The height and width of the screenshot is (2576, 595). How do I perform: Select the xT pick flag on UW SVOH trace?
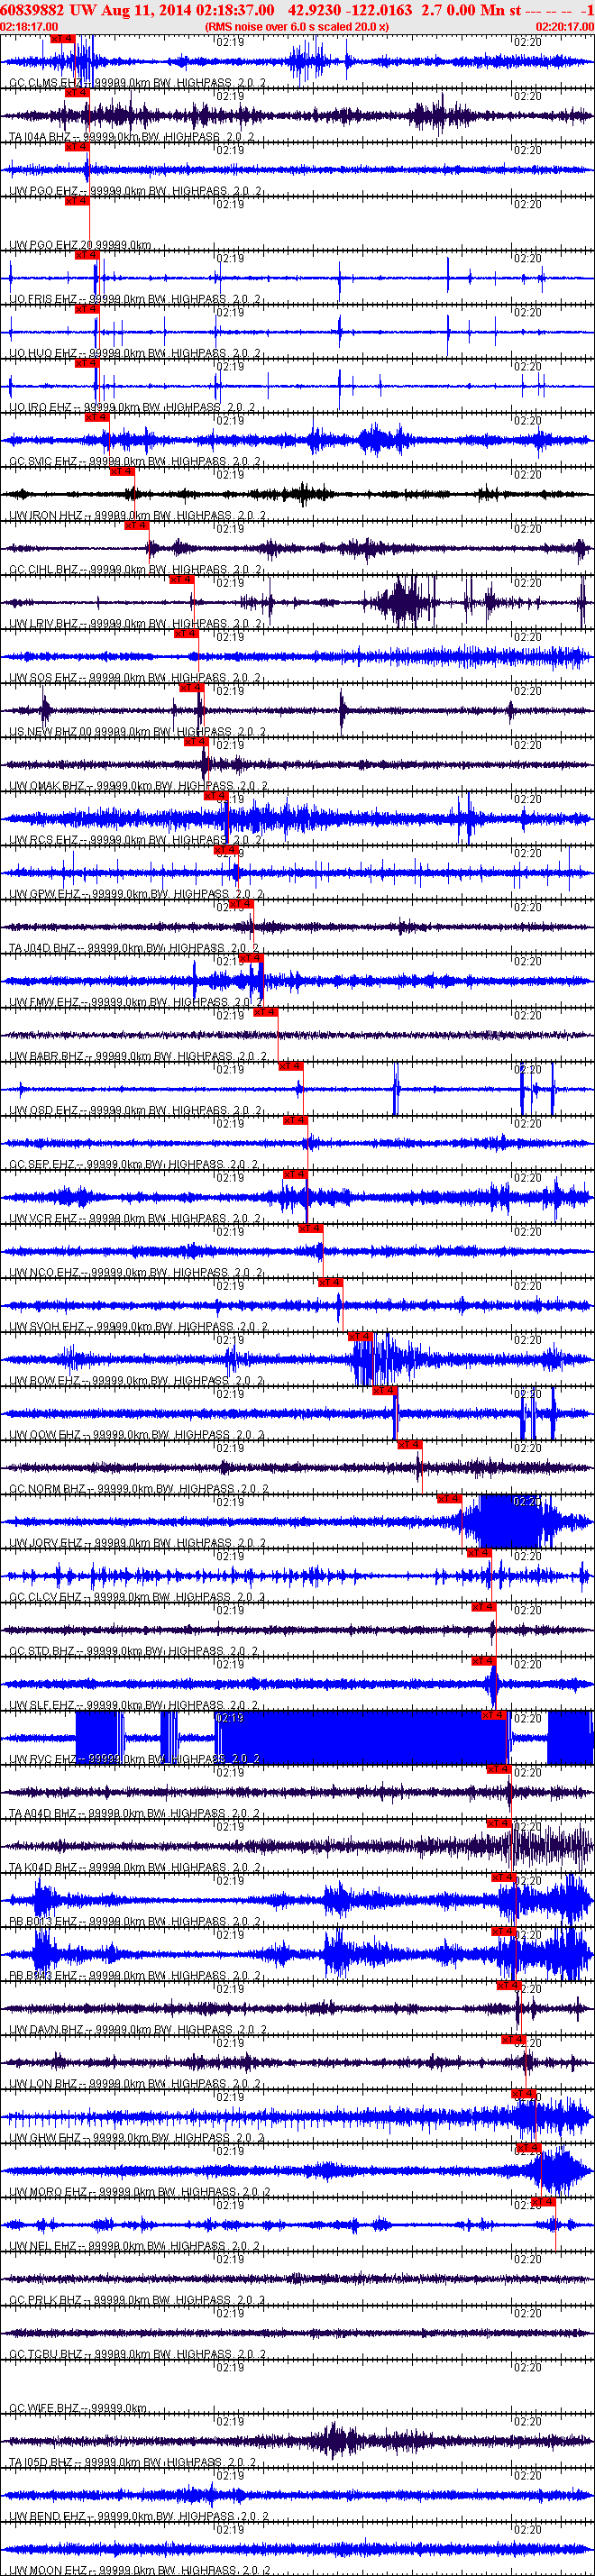point(330,1283)
